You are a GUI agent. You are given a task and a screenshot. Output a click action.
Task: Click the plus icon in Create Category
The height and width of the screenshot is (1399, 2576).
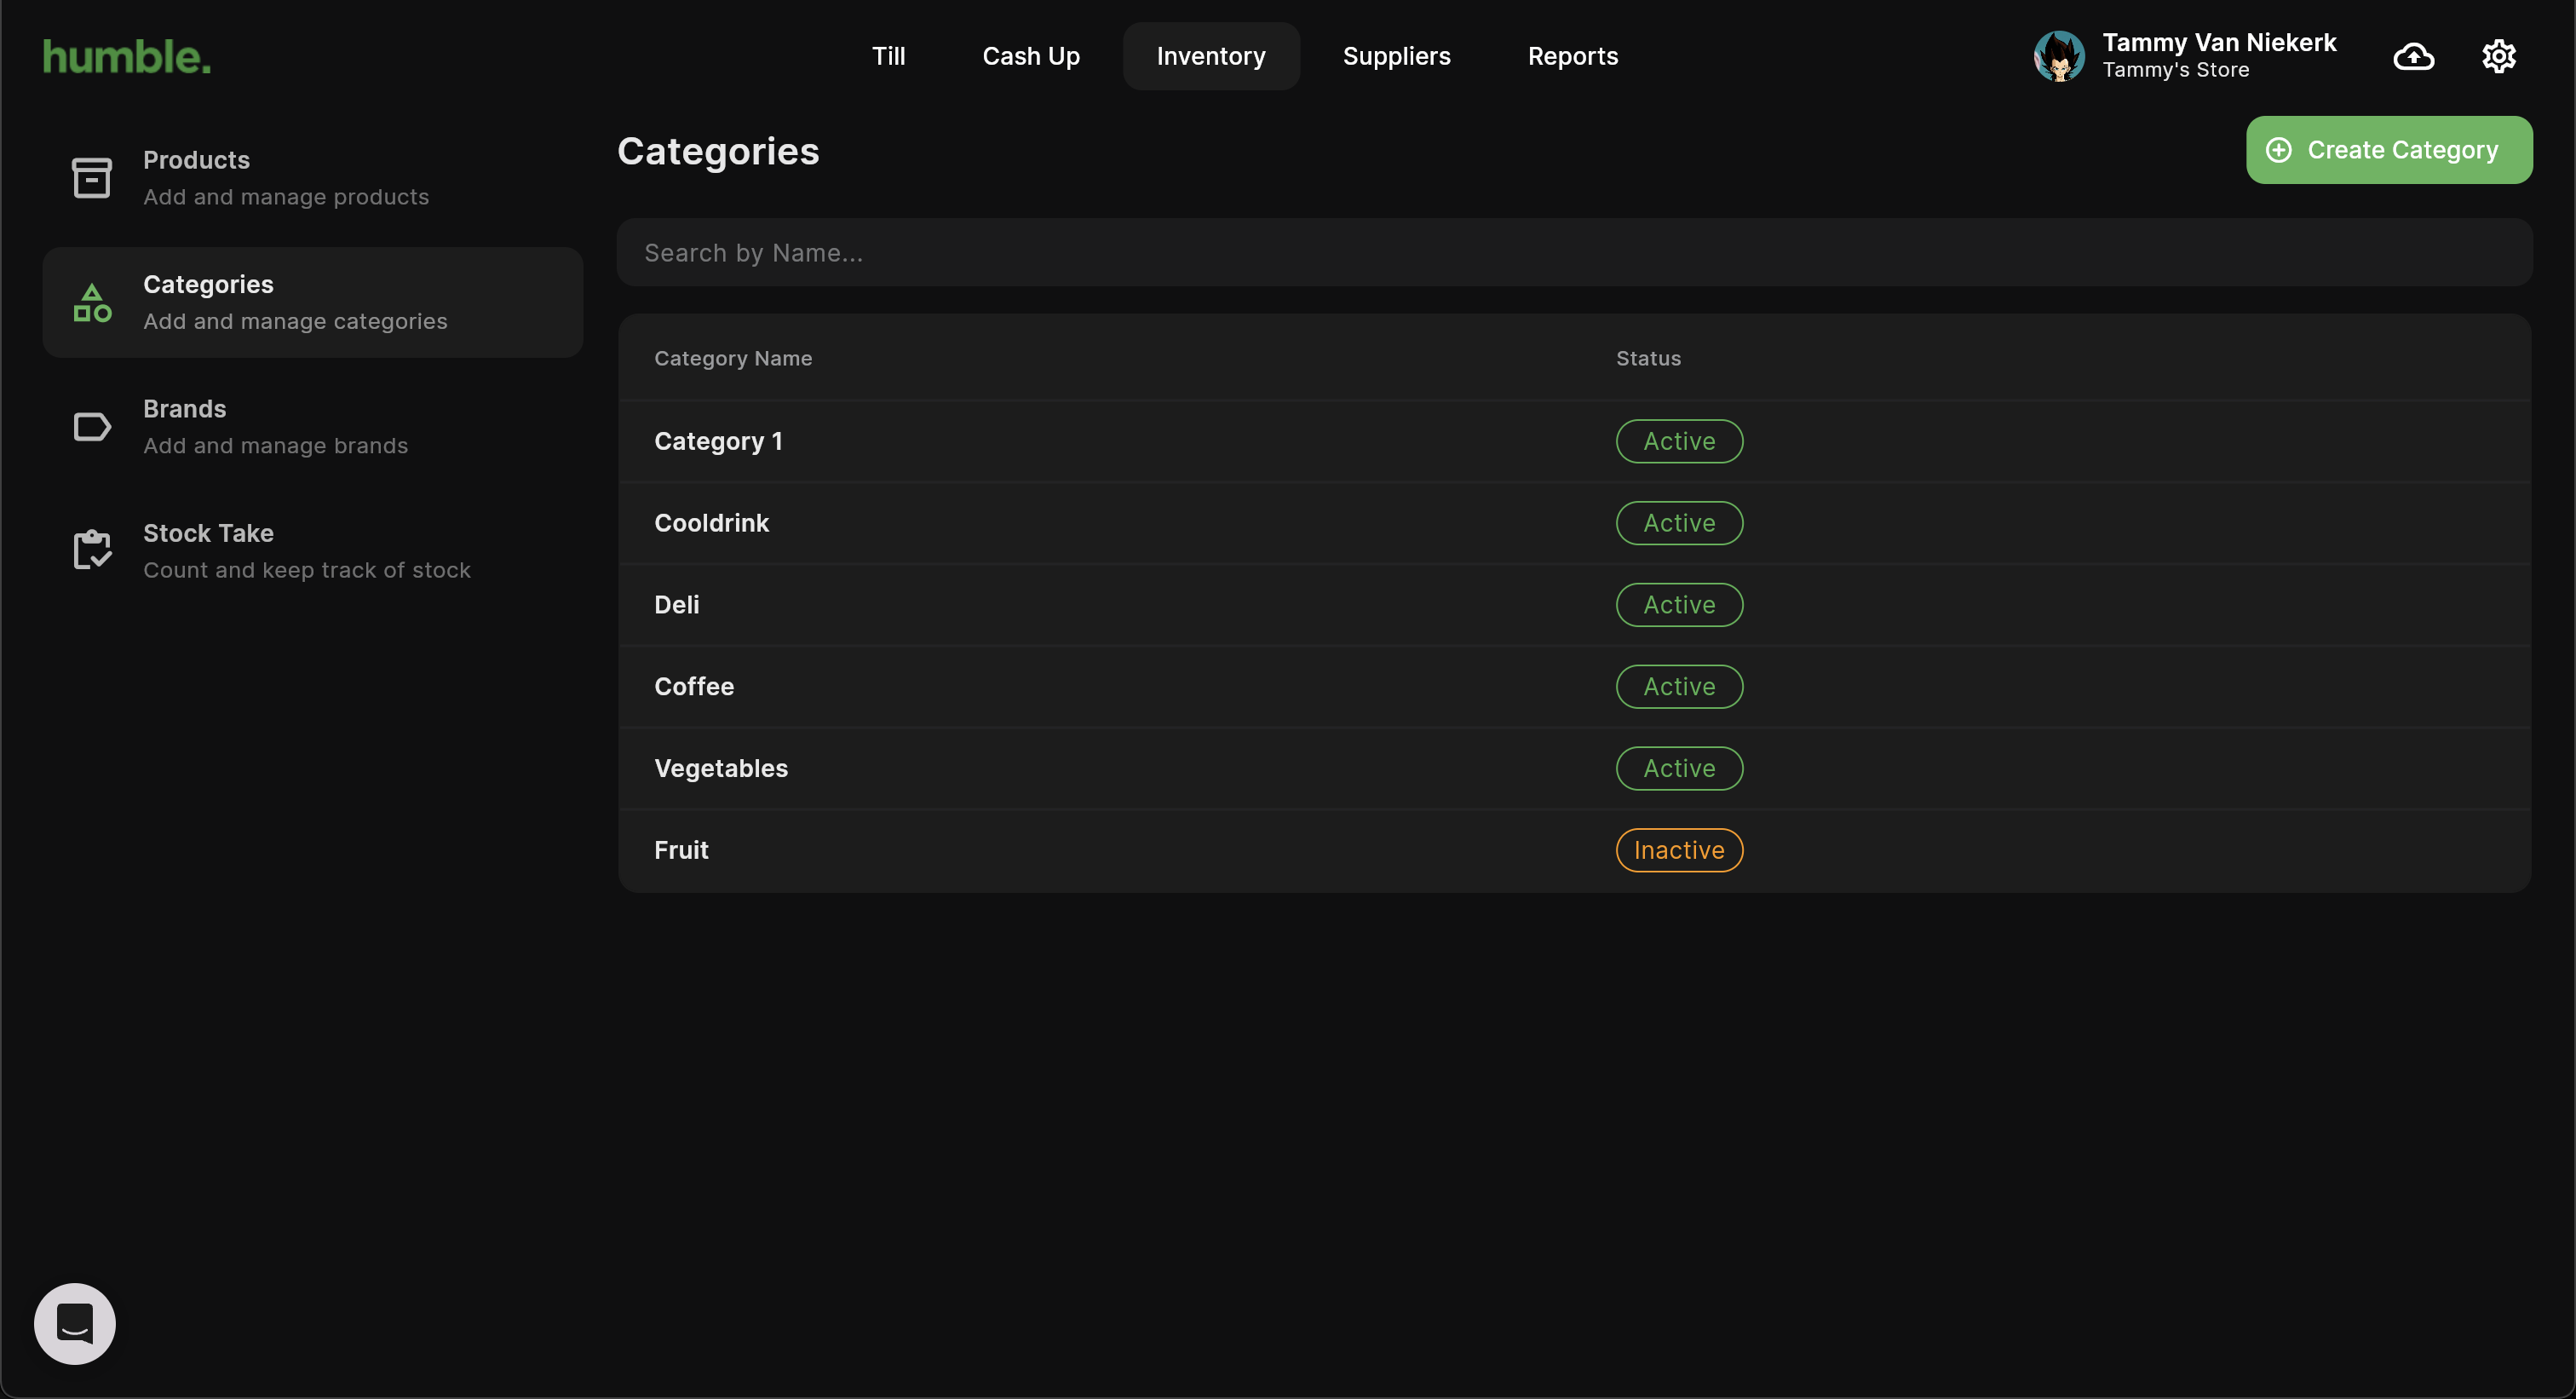2278,150
